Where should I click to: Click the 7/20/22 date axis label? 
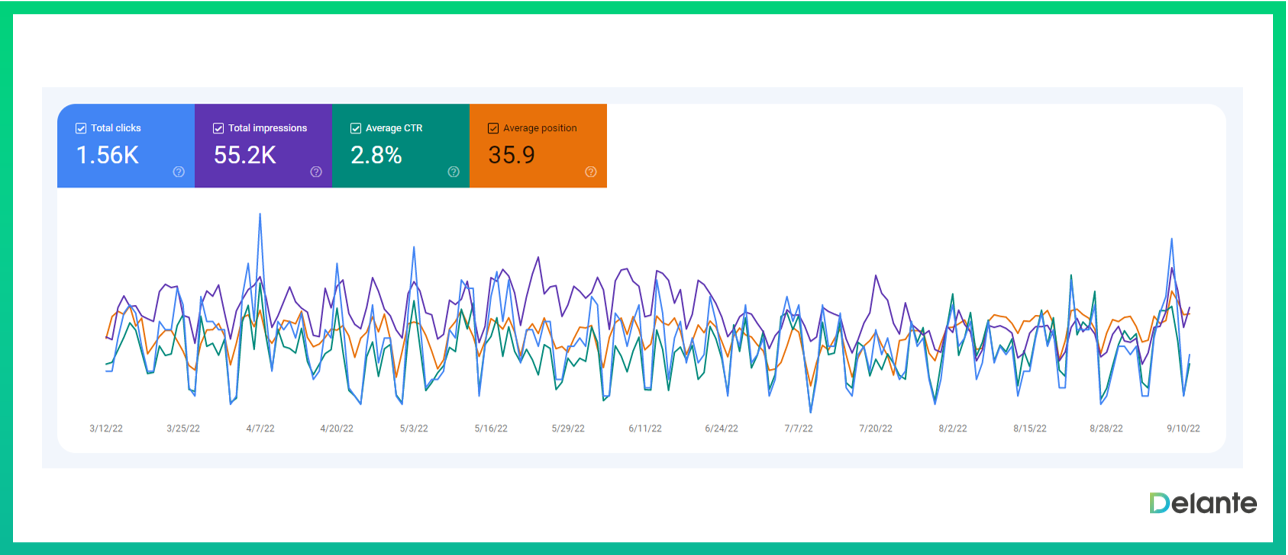tap(876, 428)
